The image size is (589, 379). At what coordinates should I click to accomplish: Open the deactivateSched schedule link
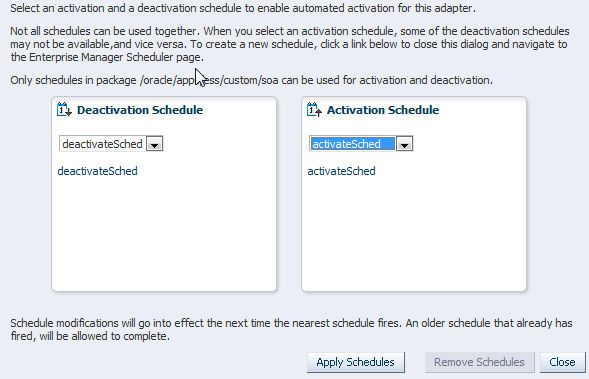coord(97,171)
